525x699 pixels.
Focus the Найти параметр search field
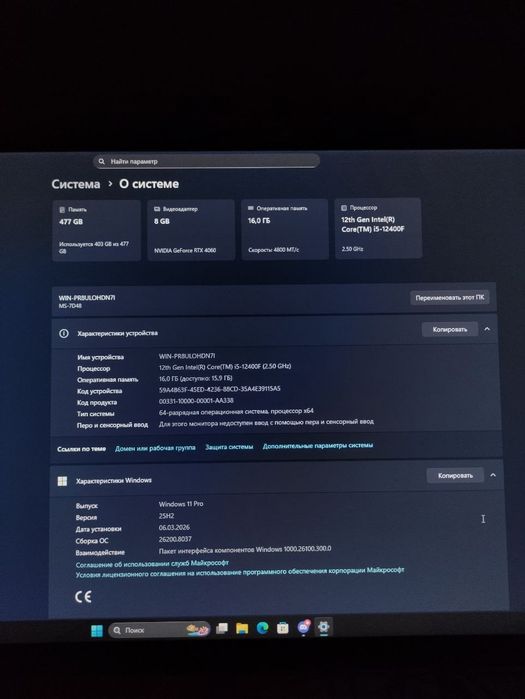206,161
